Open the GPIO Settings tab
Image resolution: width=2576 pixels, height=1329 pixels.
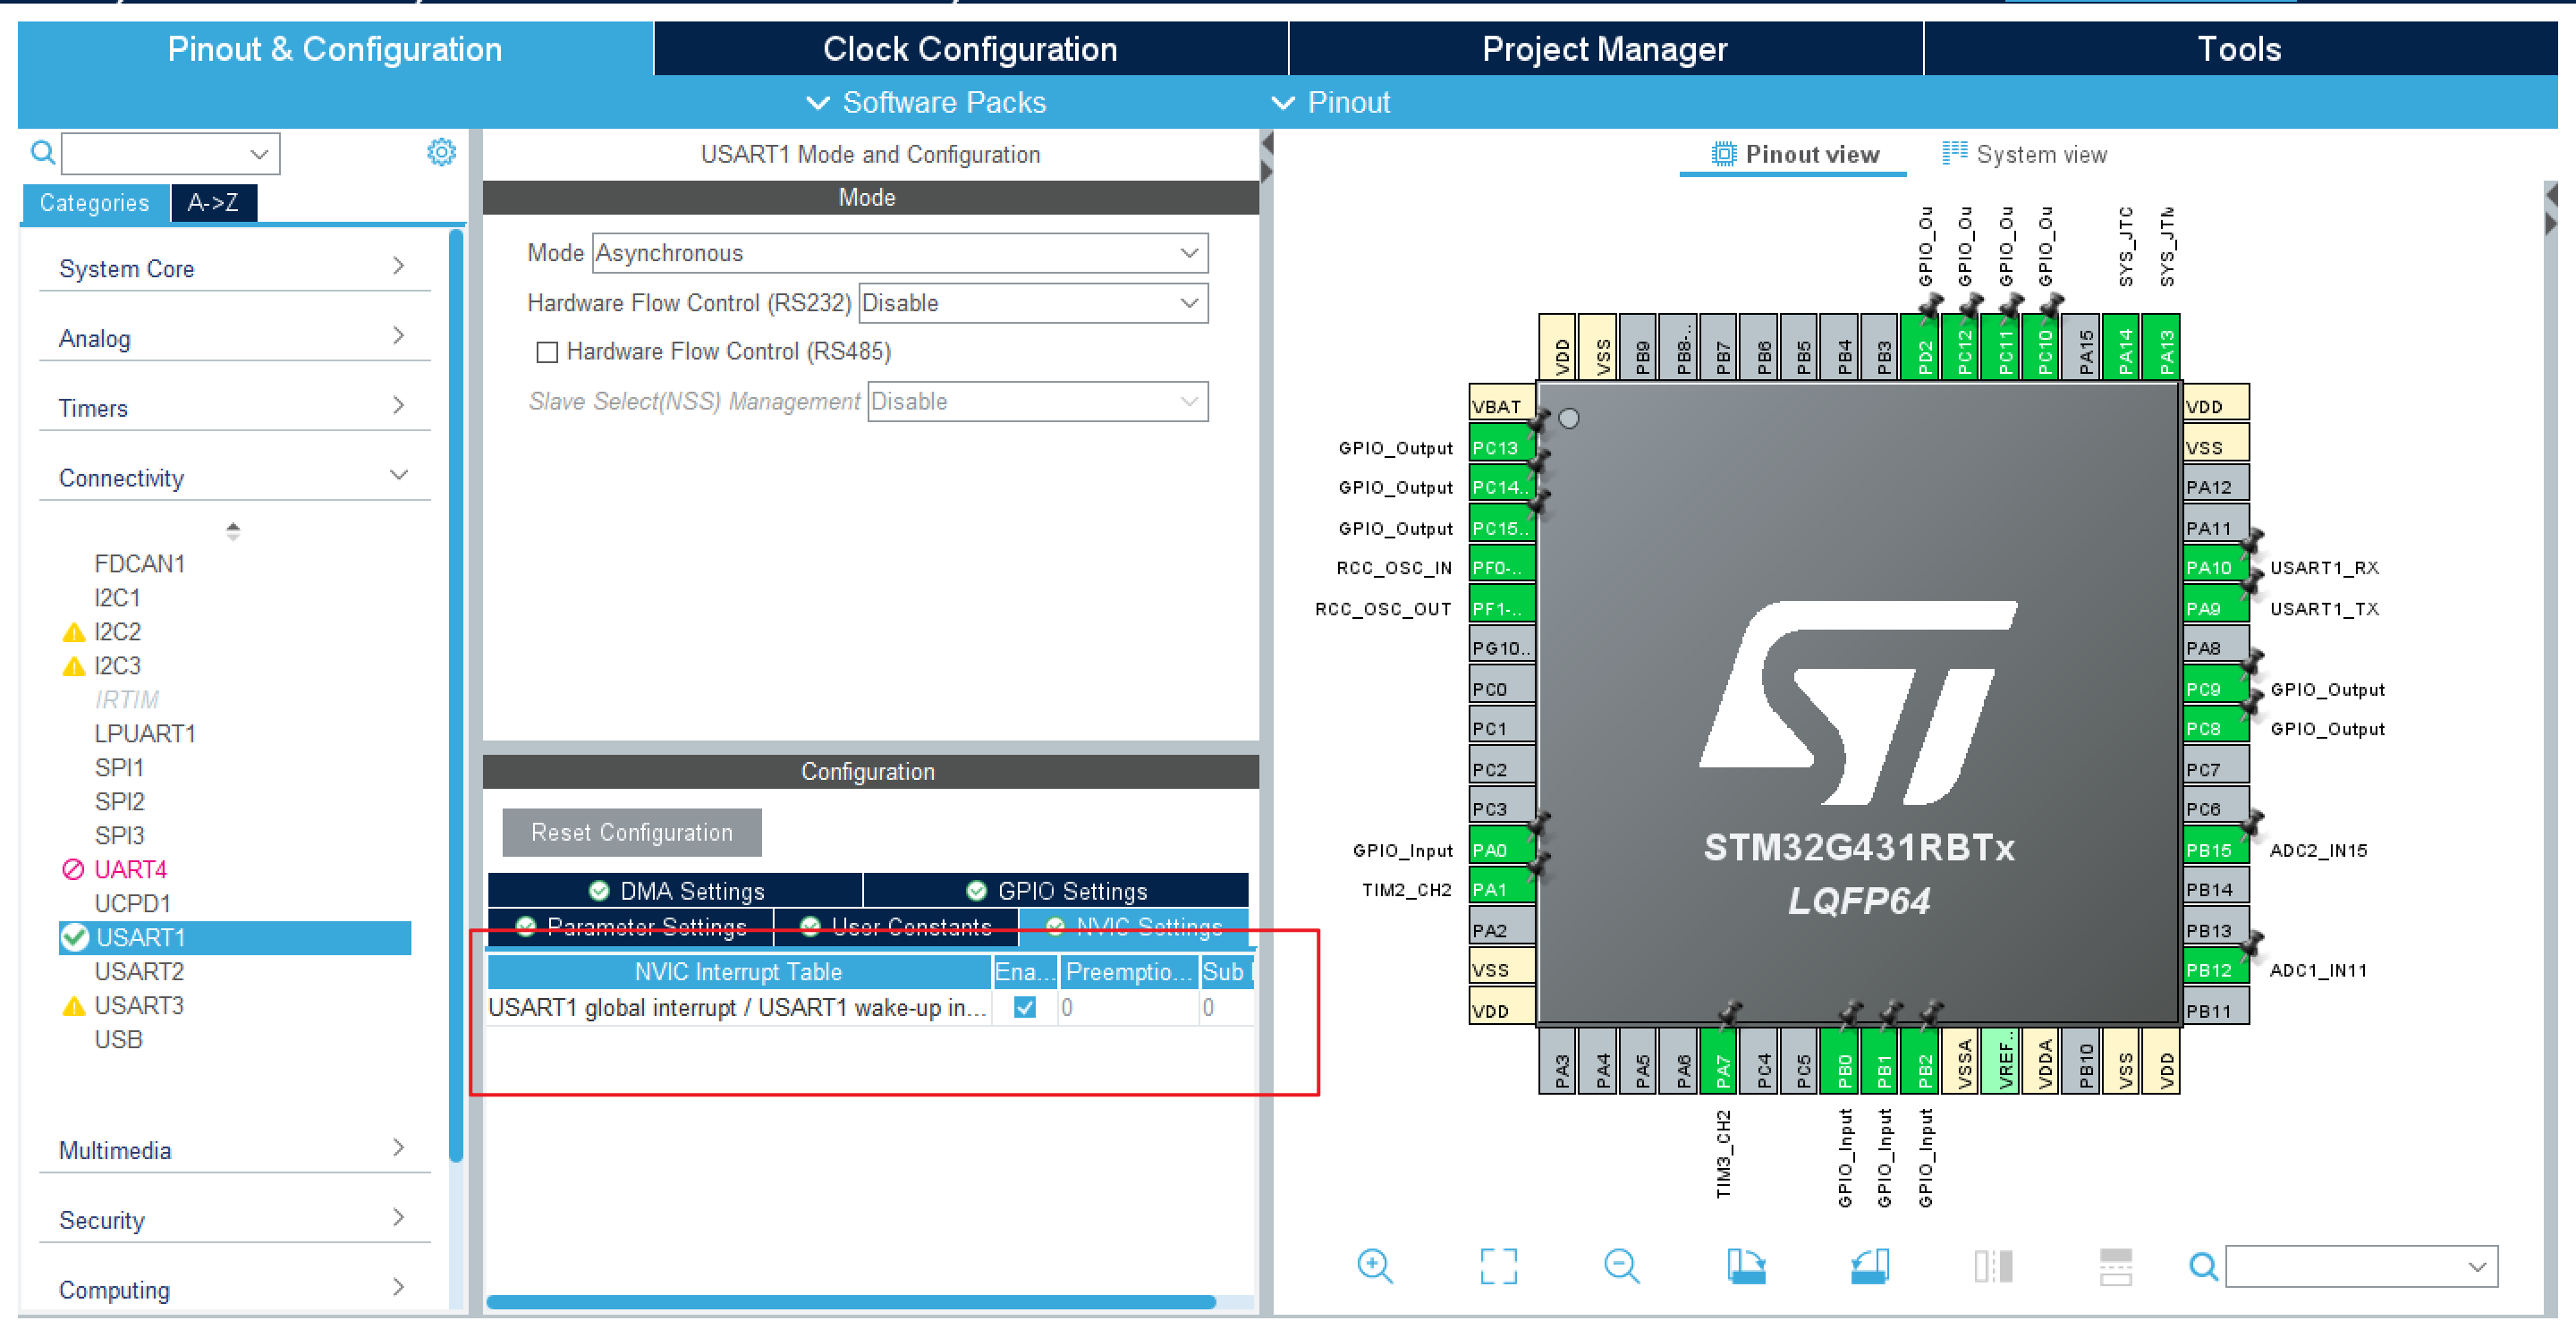point(1056,890)
